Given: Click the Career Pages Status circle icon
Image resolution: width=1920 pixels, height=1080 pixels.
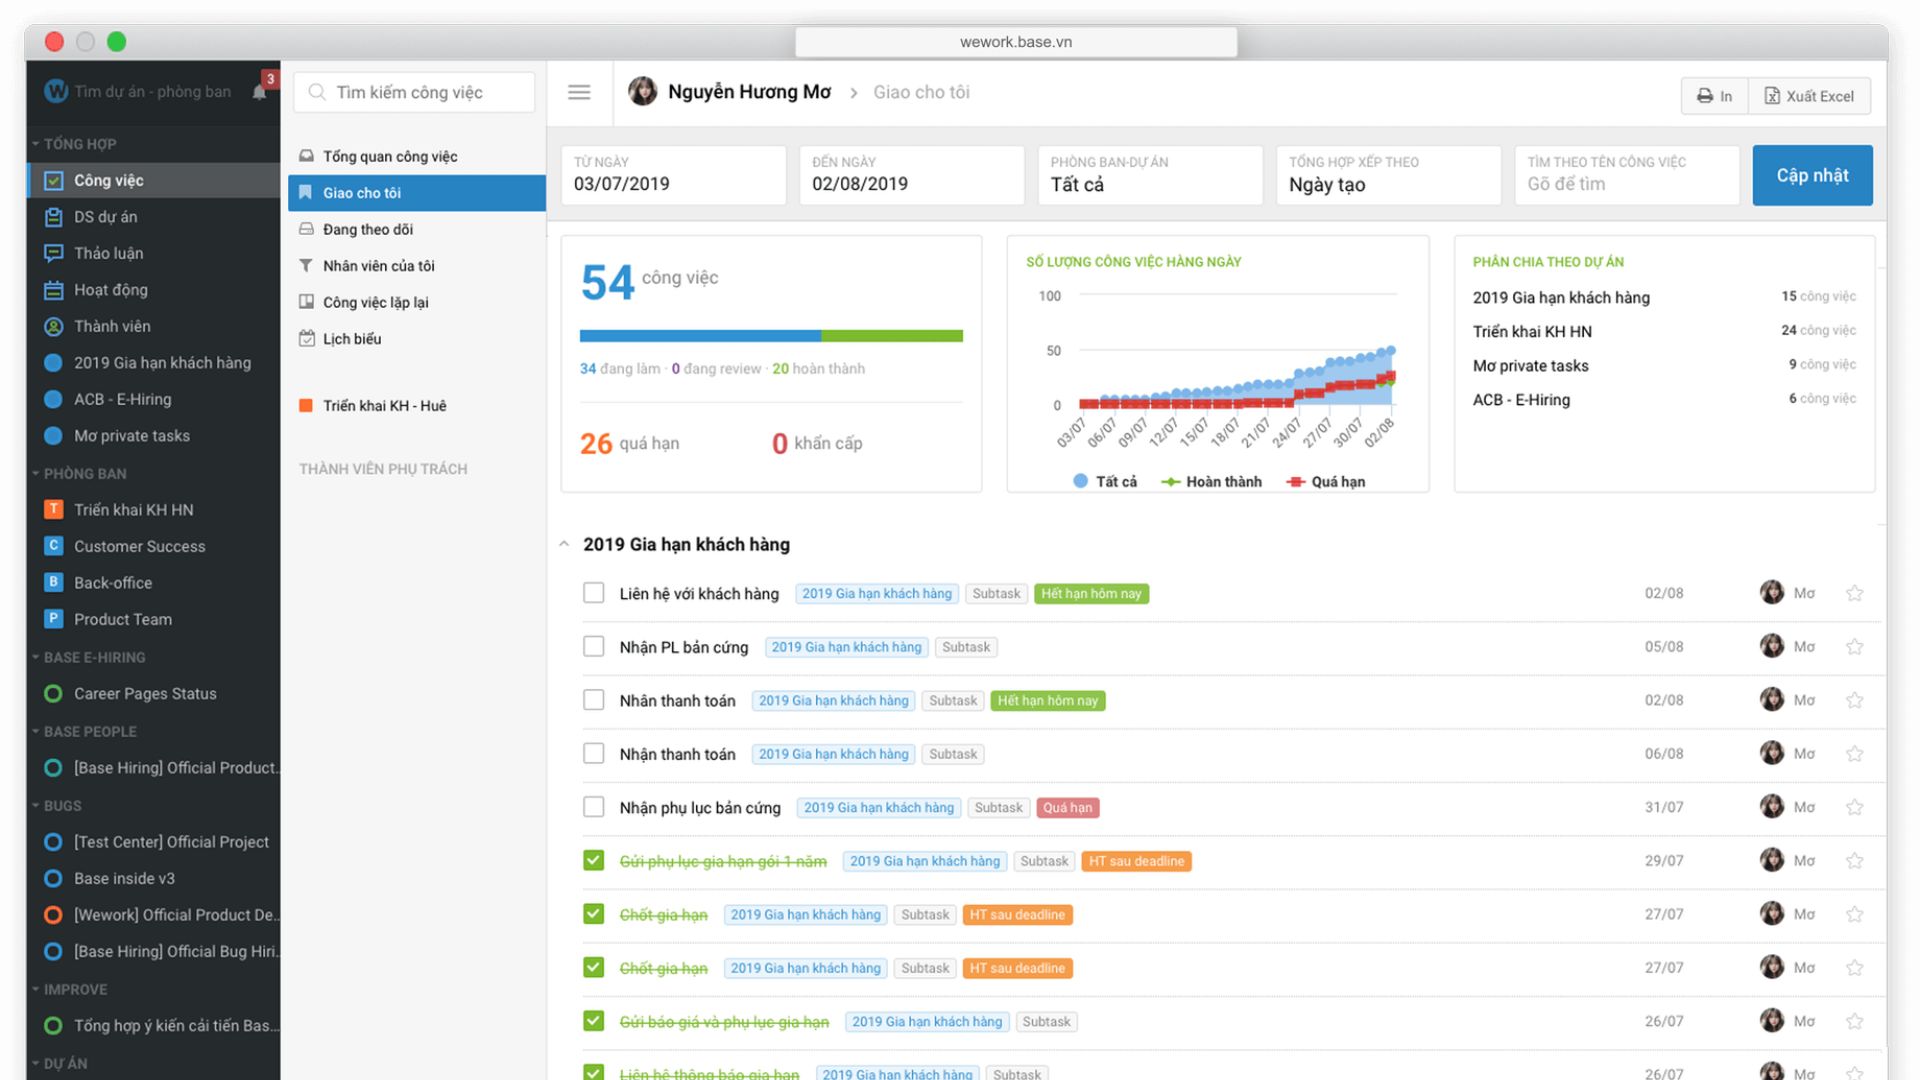Looking at the screenshot, I should (x=54, y=693).
